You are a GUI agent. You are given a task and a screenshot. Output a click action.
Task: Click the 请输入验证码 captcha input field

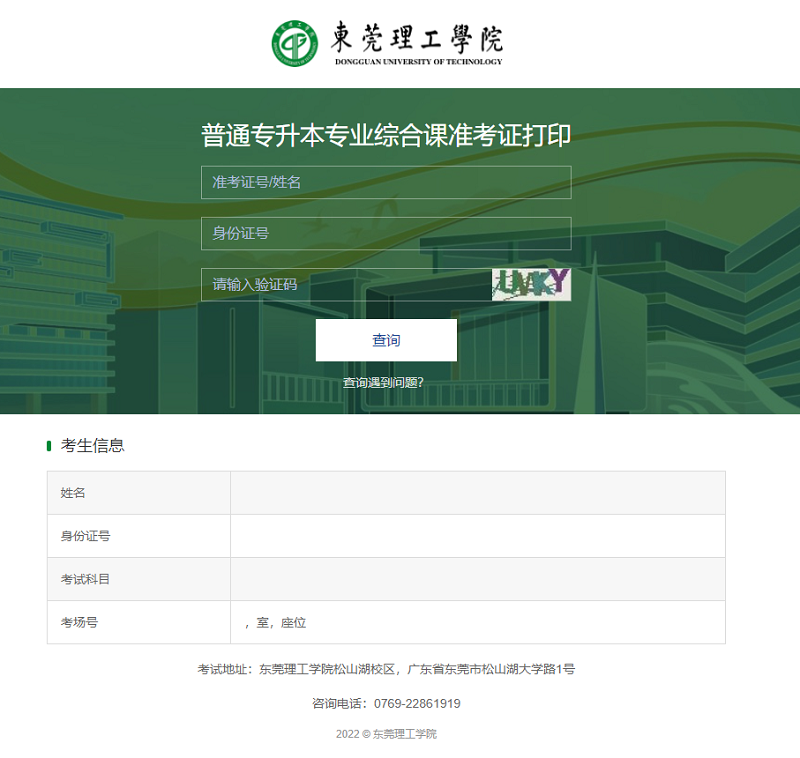[345, 284]
